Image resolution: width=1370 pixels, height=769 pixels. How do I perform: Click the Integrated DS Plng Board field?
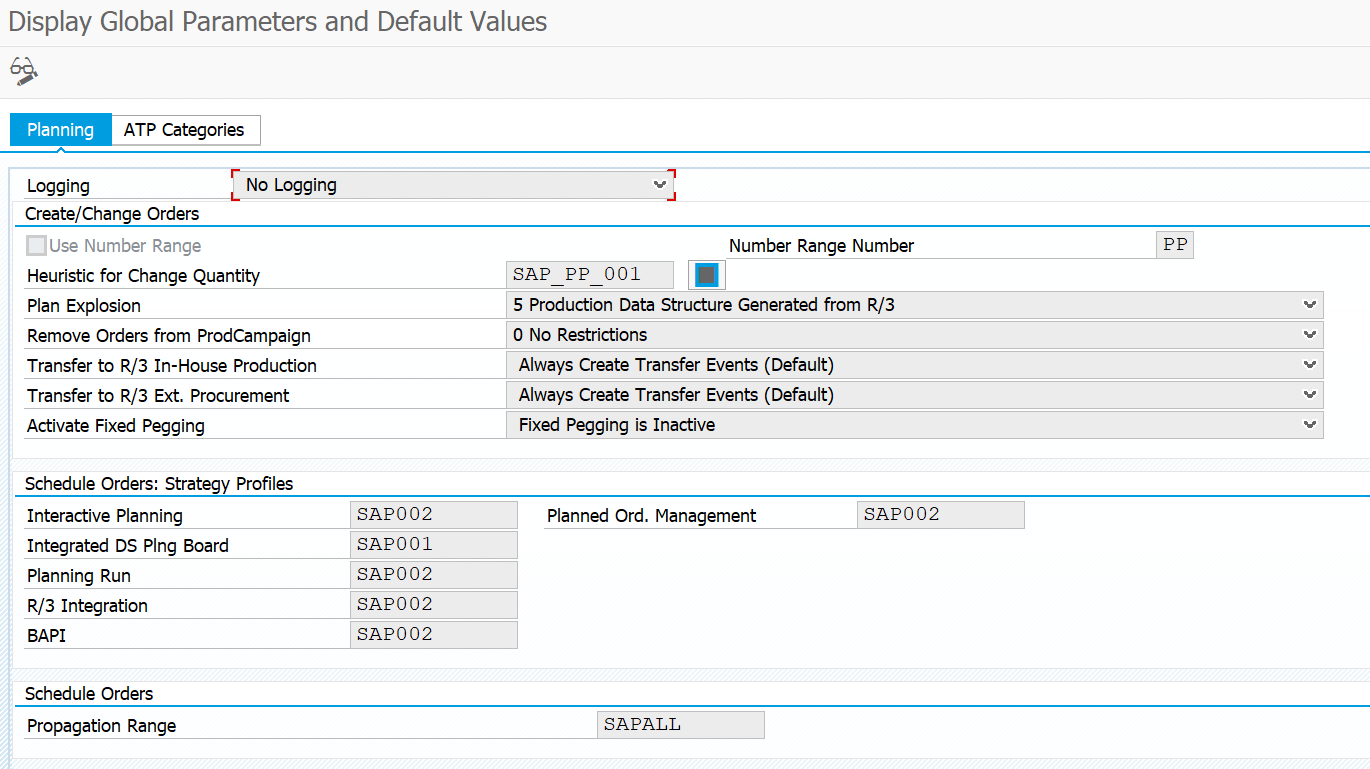click(x=434, y=545)
